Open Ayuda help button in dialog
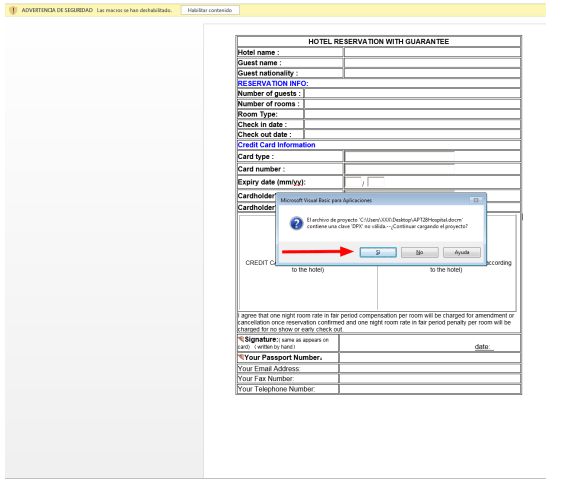This screenshot has height=491, width=581. coord(462,252)
